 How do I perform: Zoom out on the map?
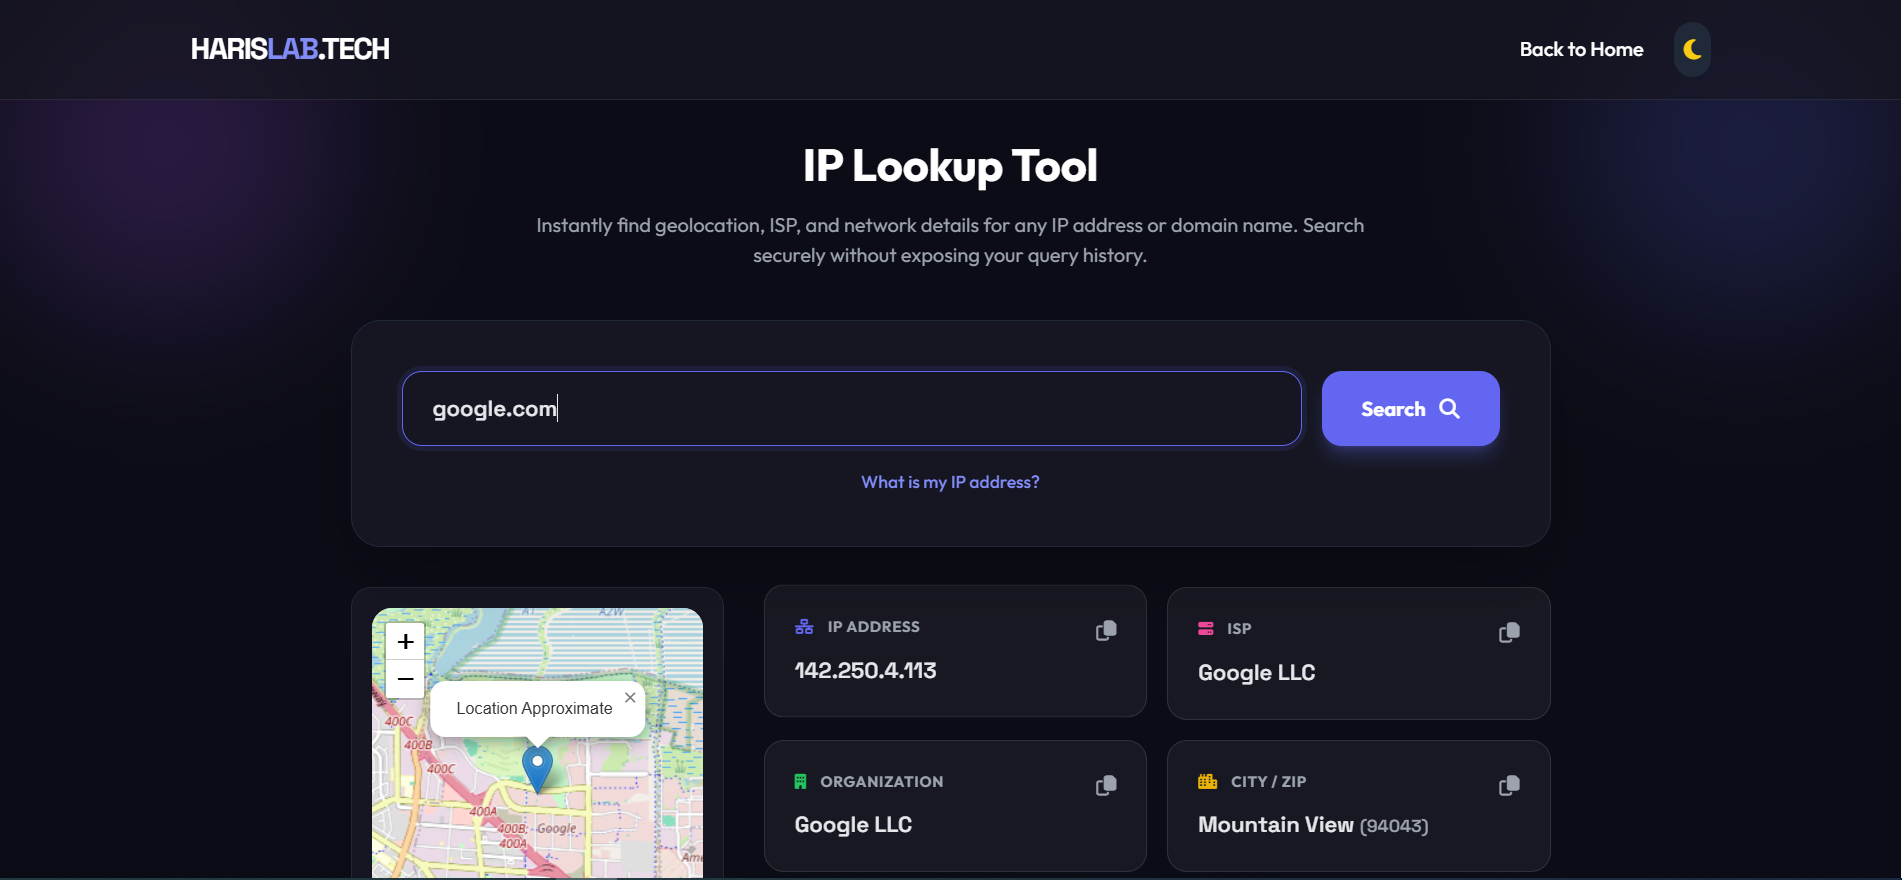405,679
